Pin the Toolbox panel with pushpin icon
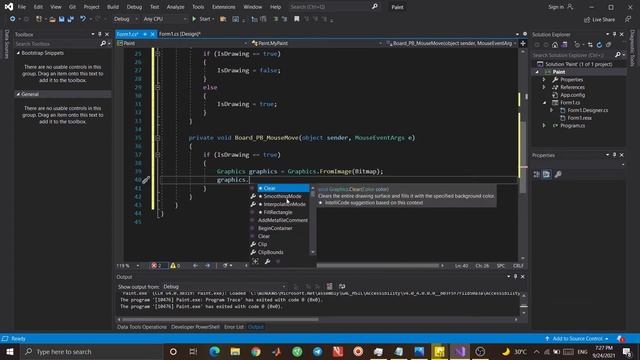The image size is (640, 360). click(x=100, y=34)
